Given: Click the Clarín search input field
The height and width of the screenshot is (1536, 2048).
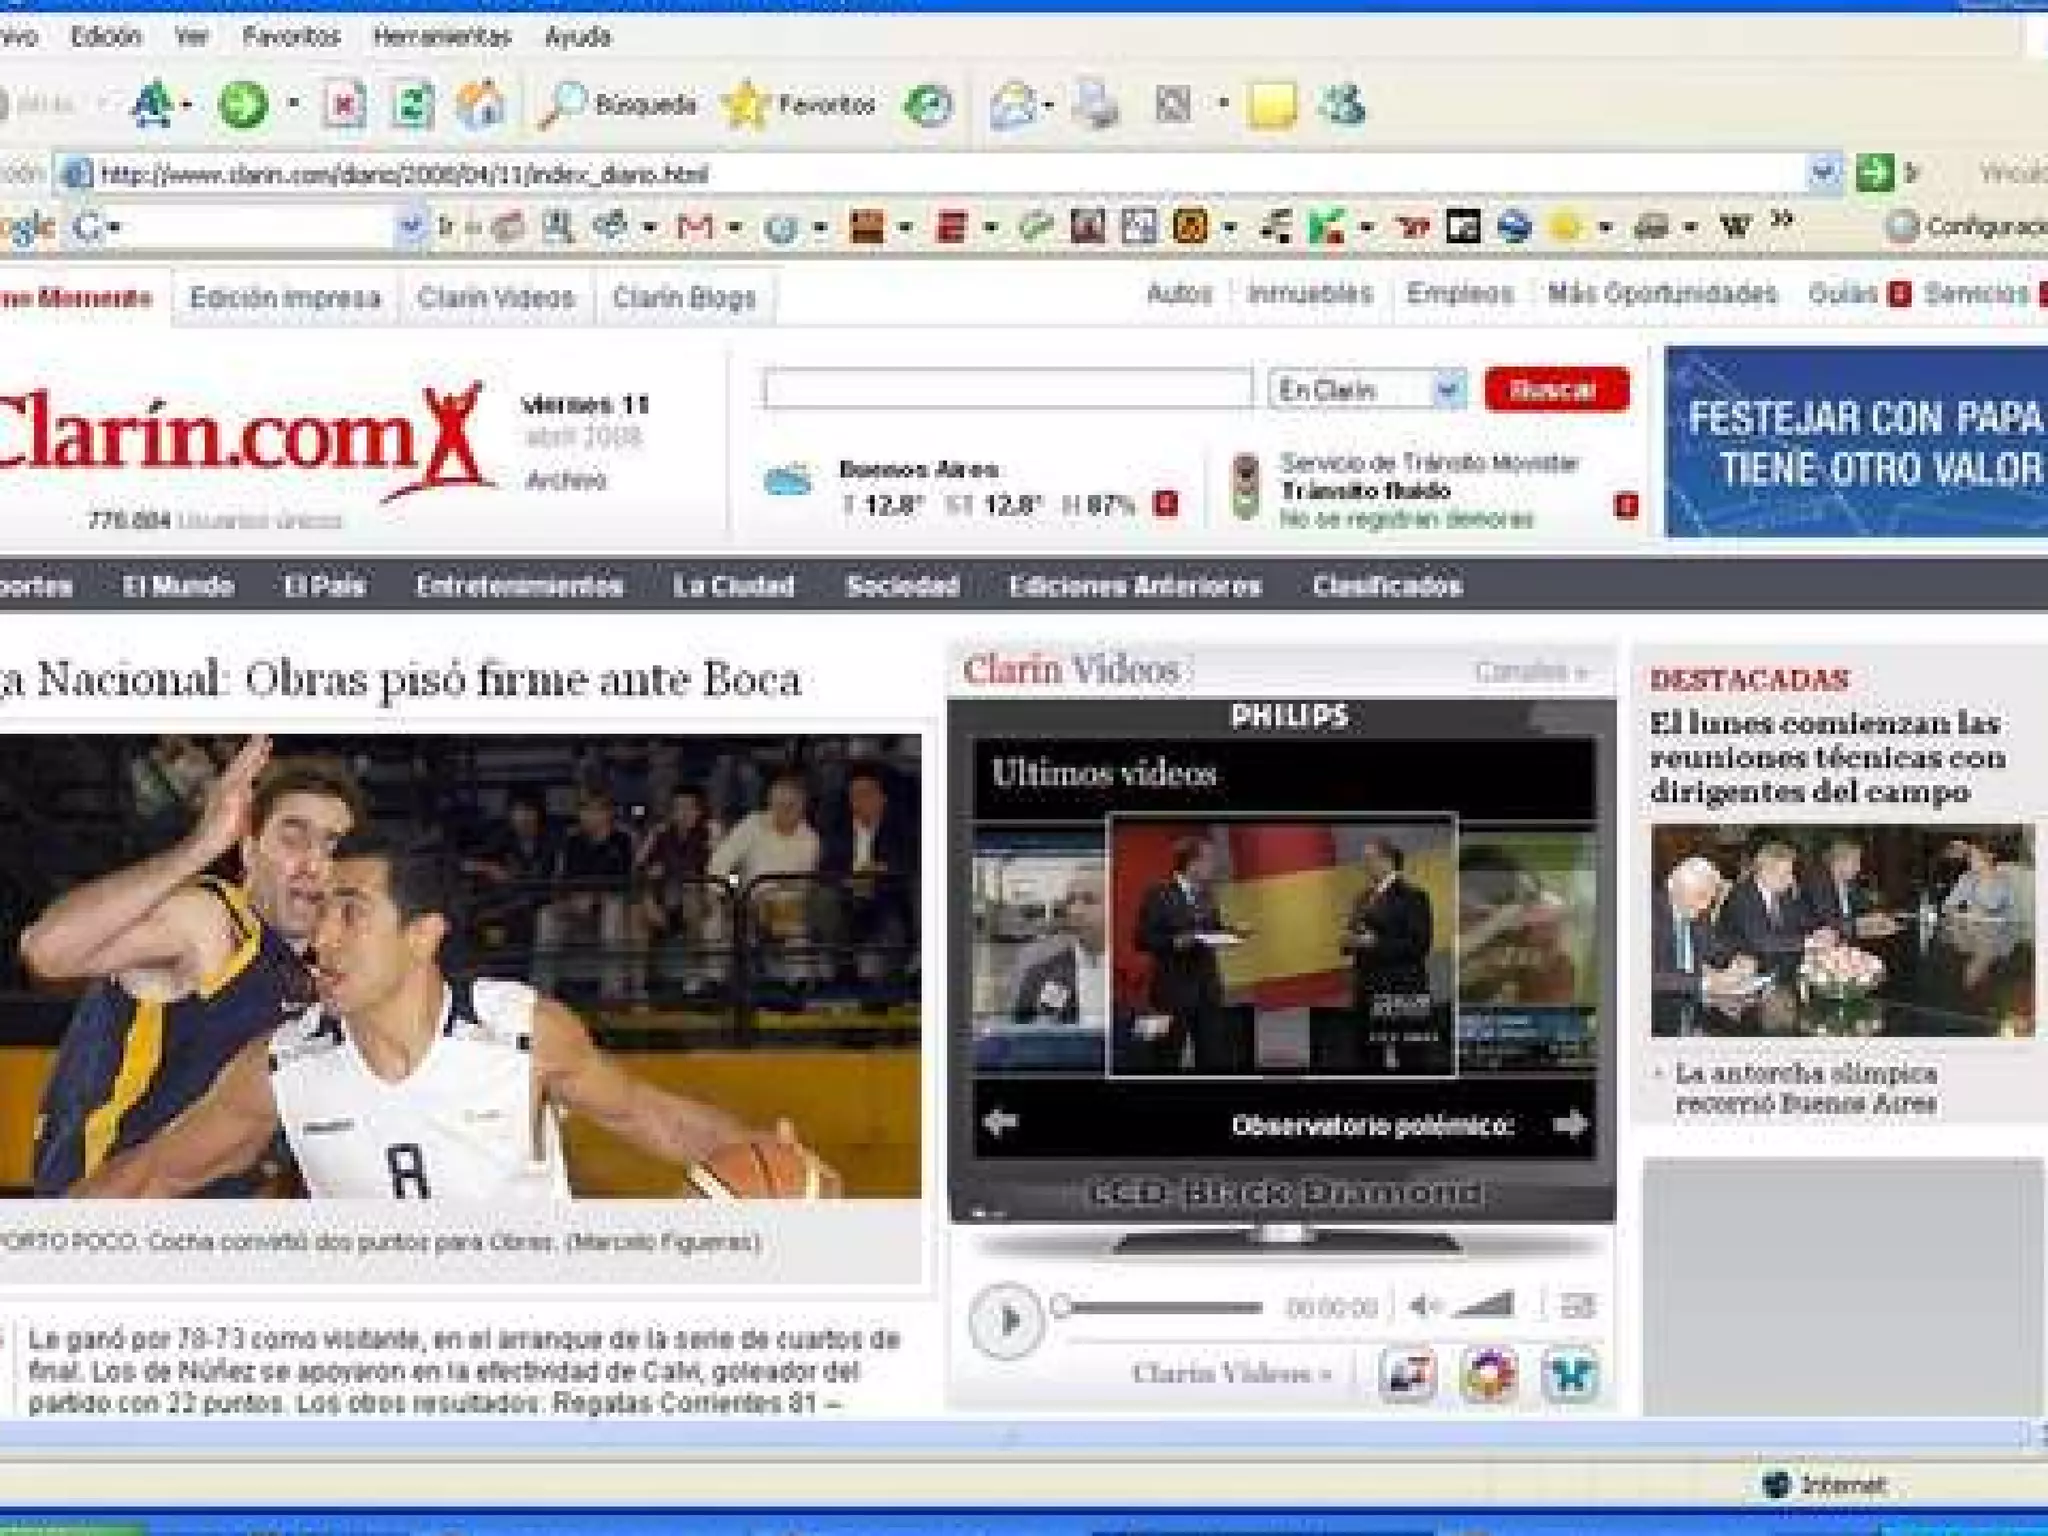Looking at the screenshot, I should pos(1006,389).
